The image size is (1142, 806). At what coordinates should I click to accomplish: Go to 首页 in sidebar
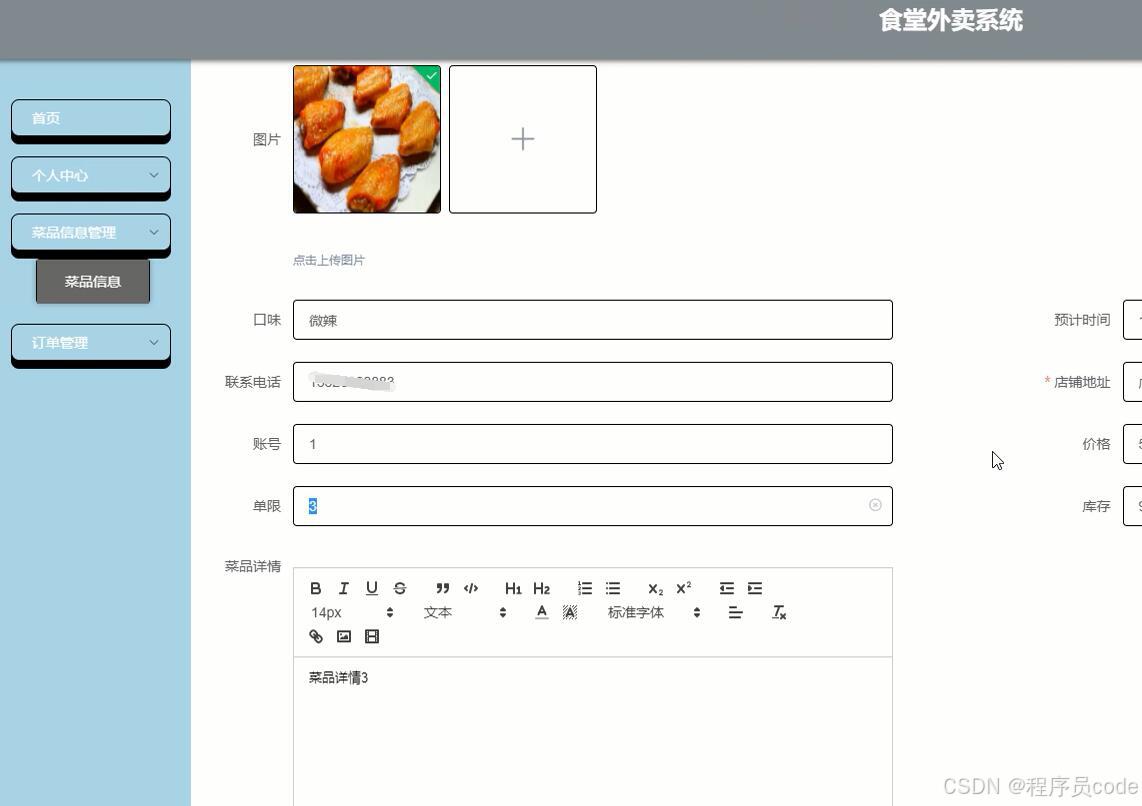tap(91, 118)
